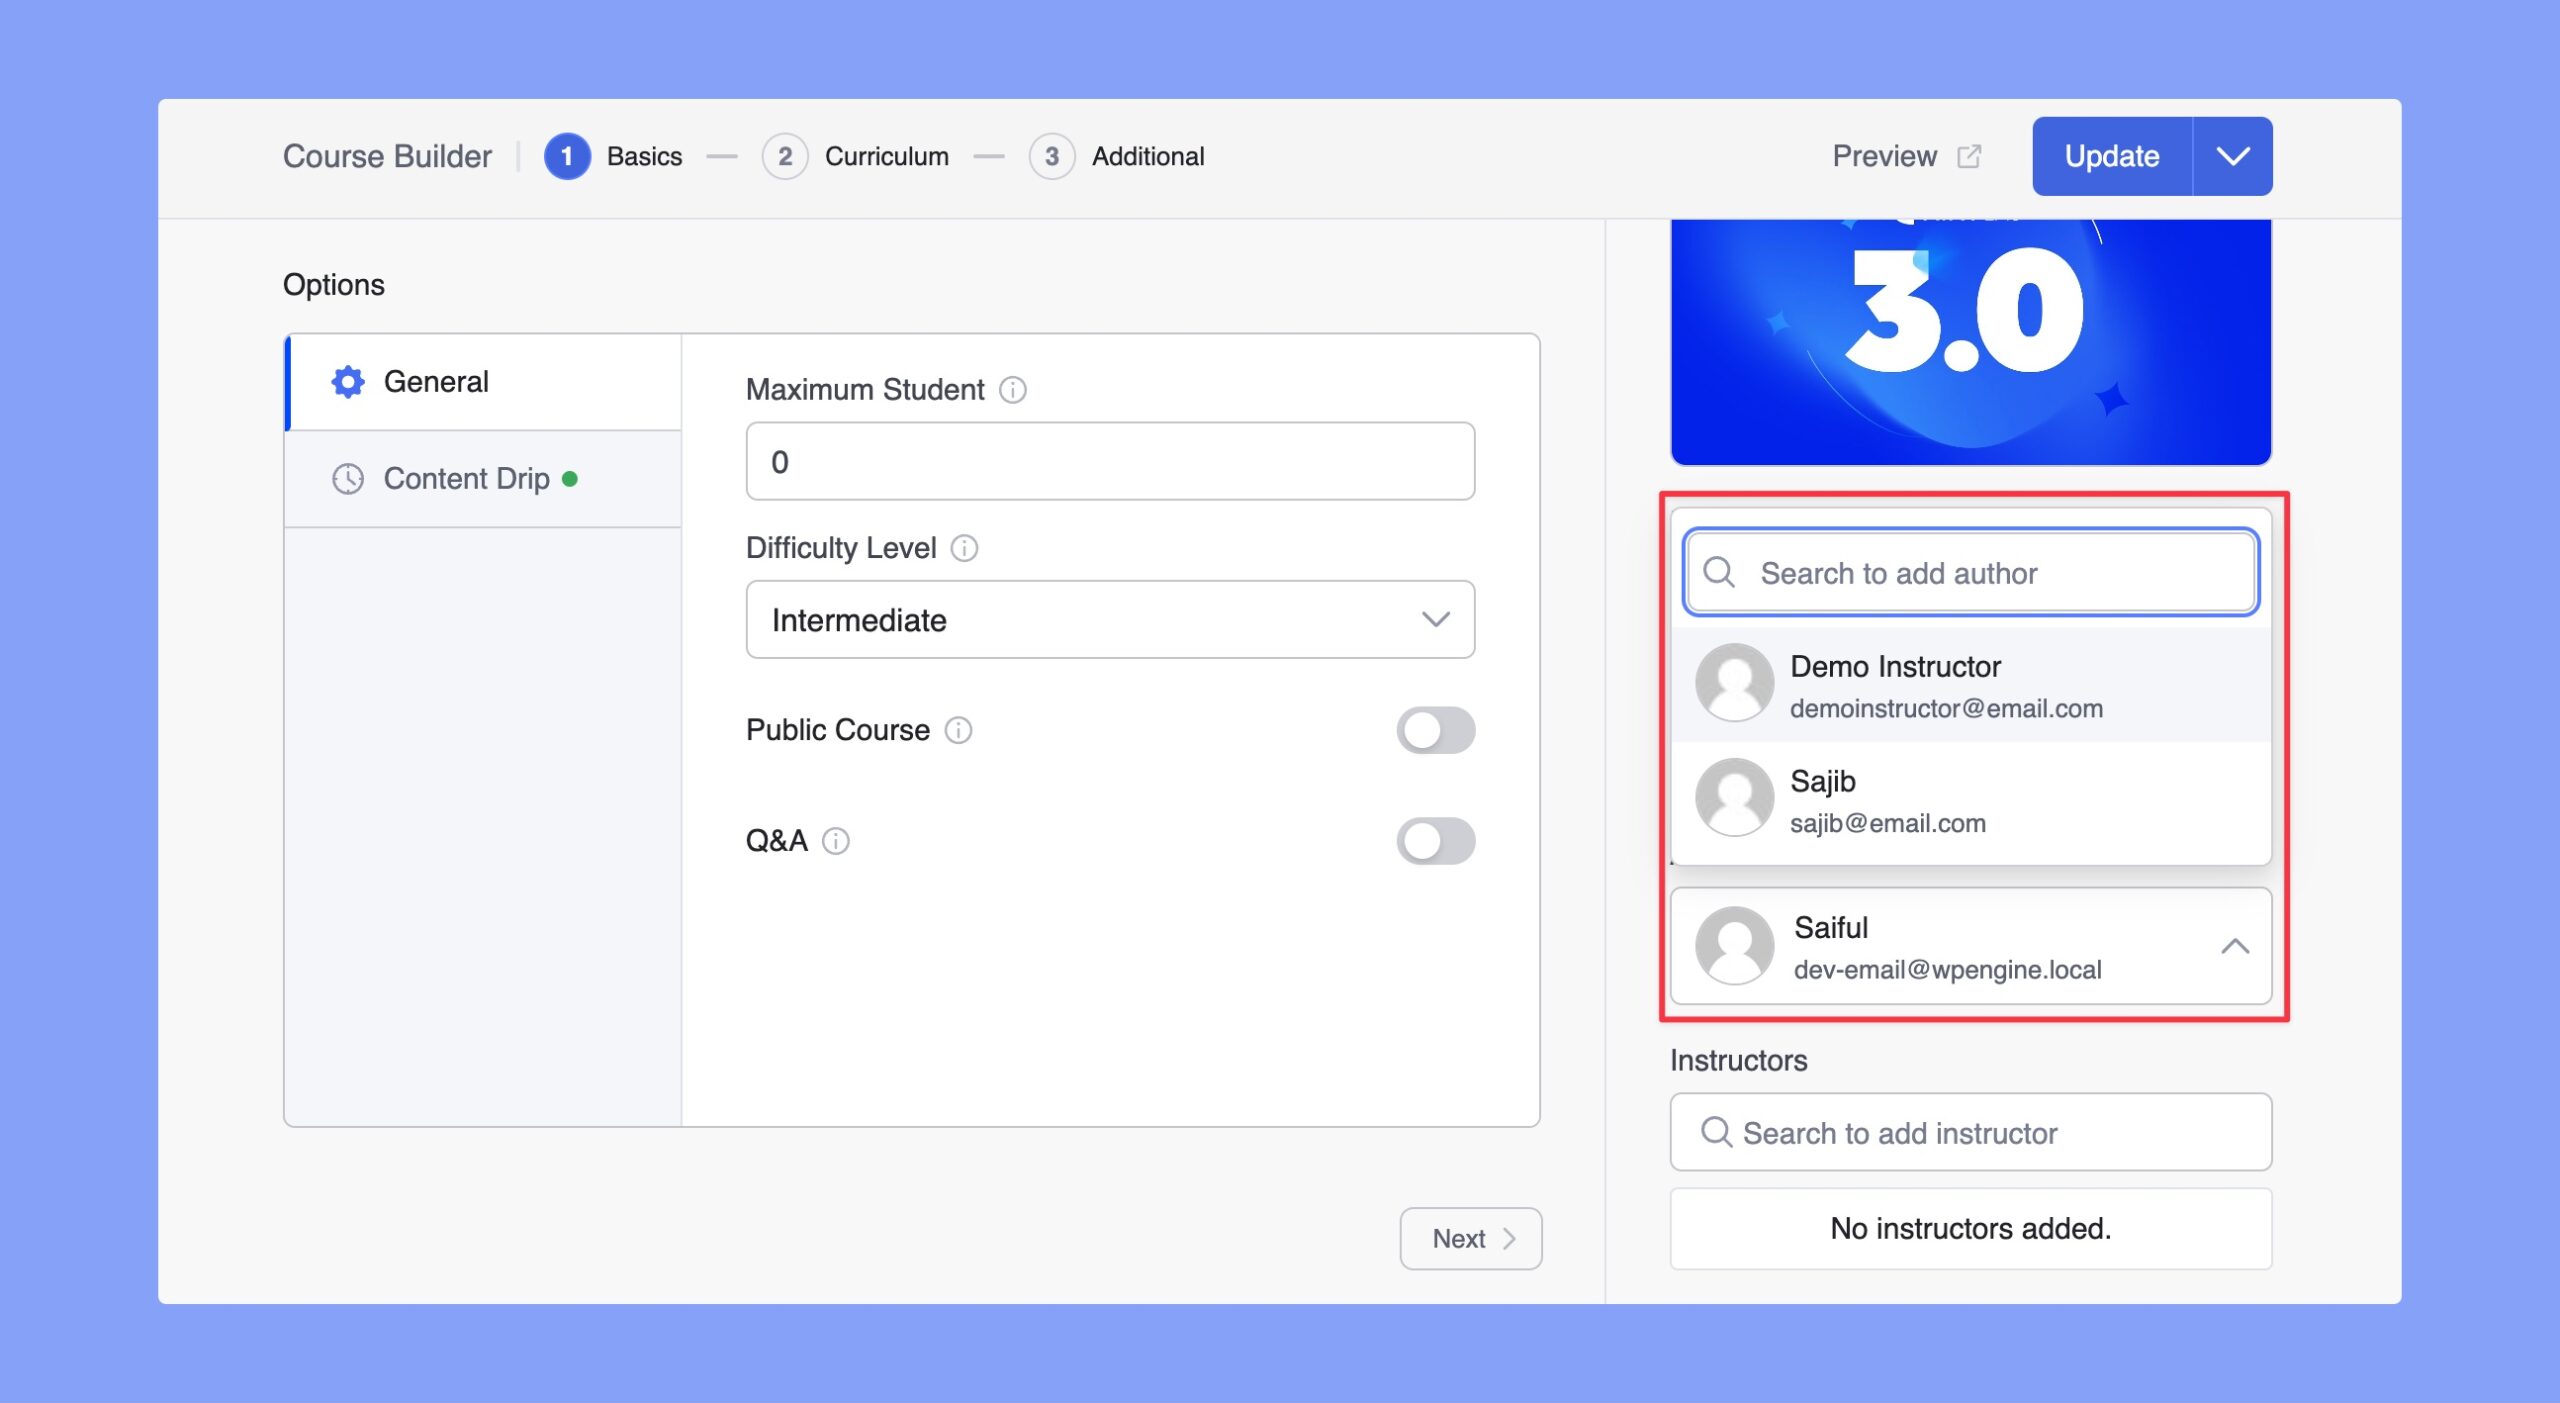Image resolution: width=2560 pixels, height=1403 pixels.
Task: Click the info icon next to Difficulty Level
Action: coord(964,548)
